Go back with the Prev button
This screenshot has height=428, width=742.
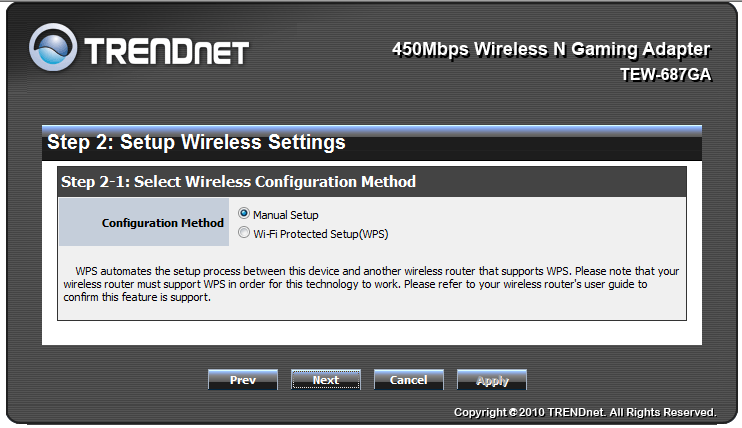243,380
